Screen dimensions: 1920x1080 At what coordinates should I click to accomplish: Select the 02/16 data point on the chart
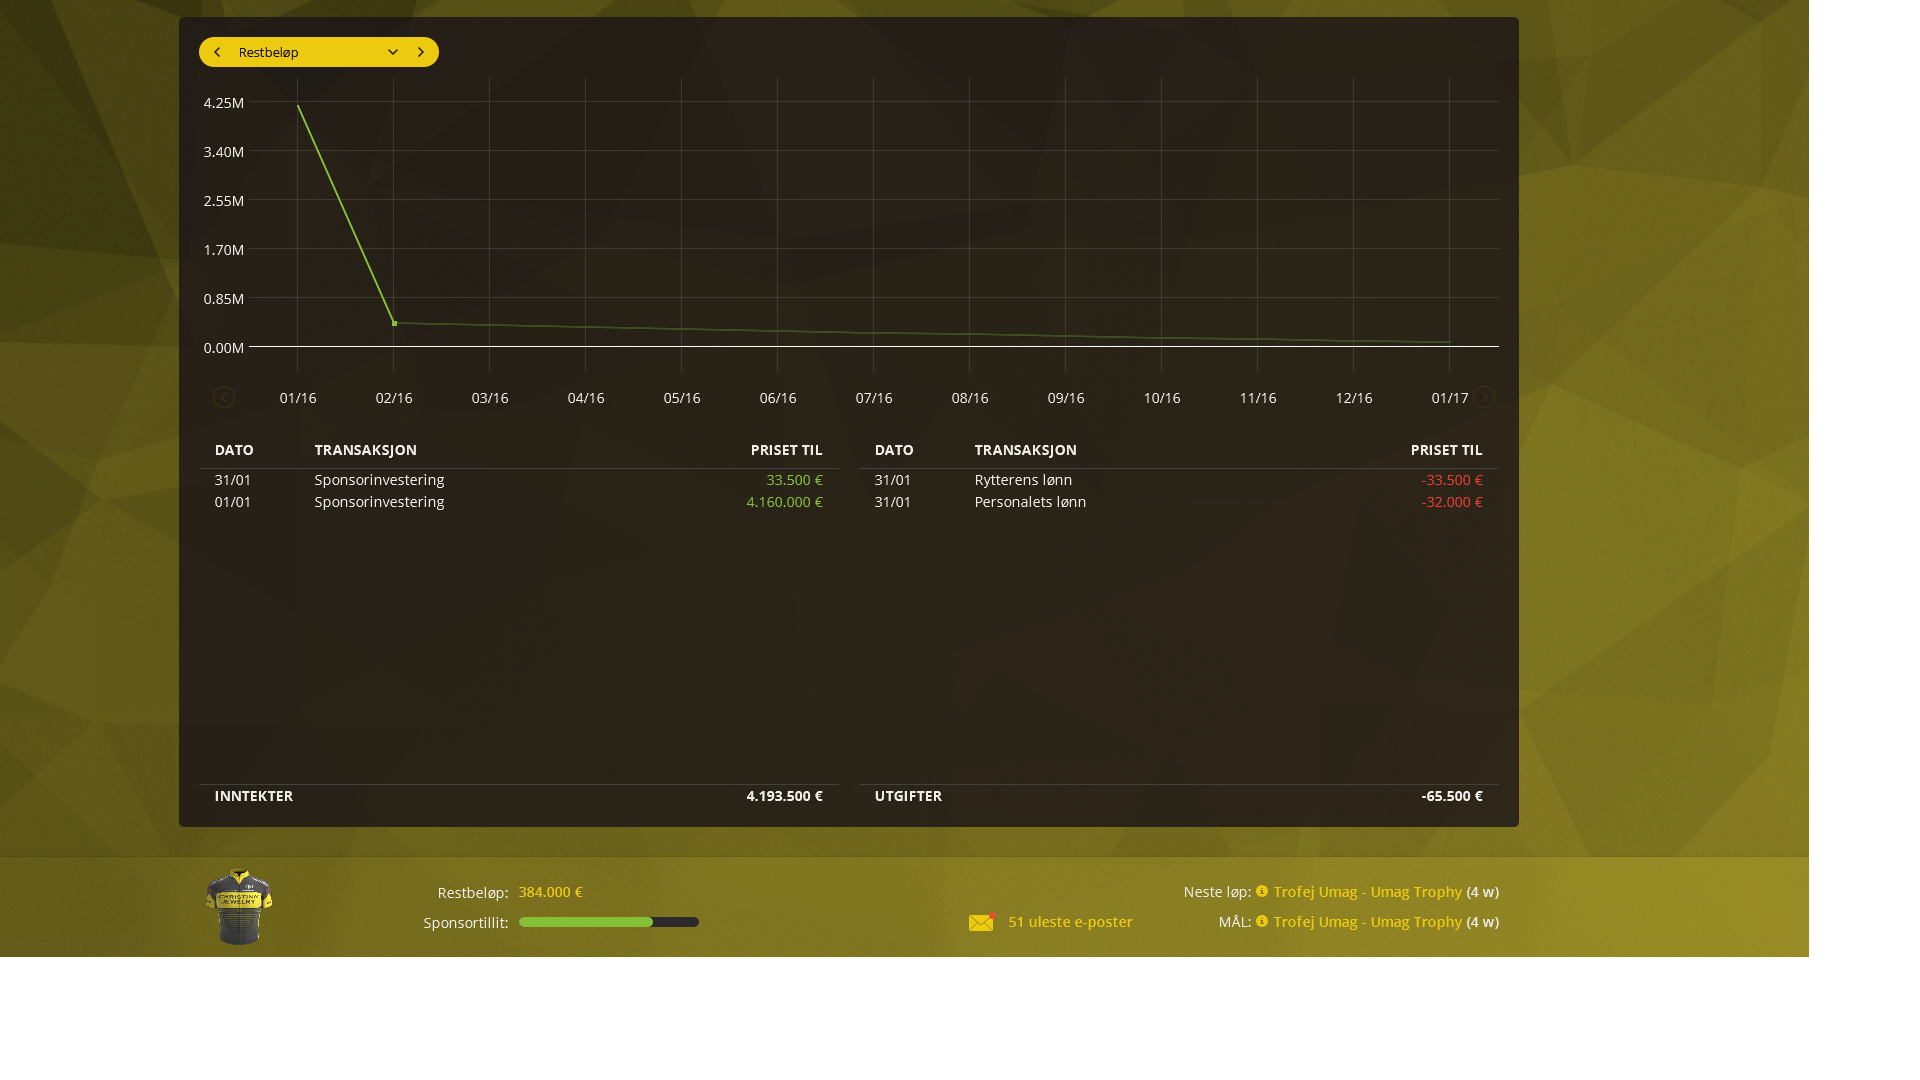[x=395, y=323]
